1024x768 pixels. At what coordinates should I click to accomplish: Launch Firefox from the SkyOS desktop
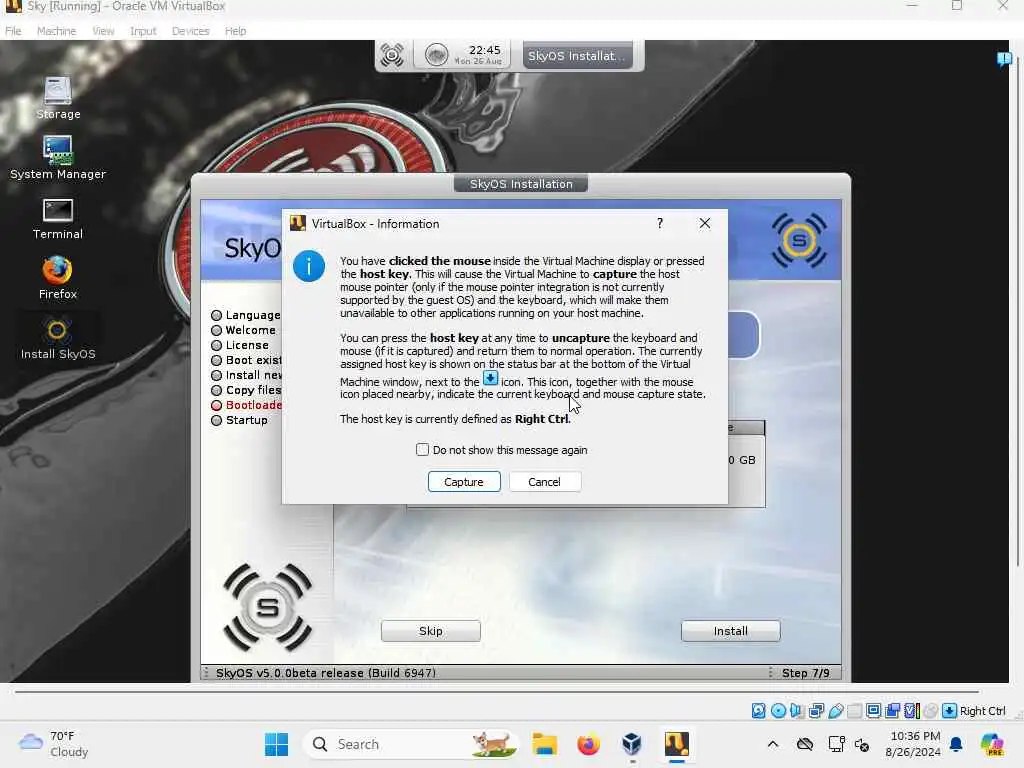(57, 278)
